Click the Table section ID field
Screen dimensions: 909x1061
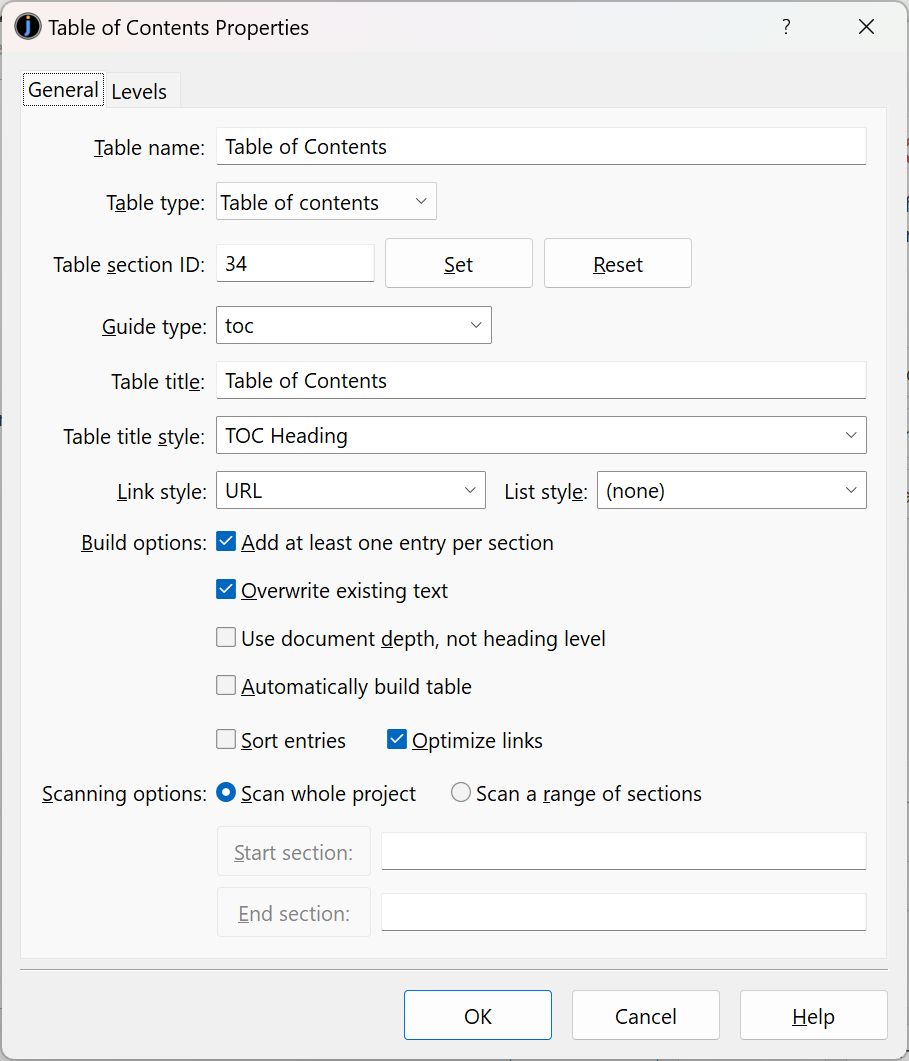point(295,264)
